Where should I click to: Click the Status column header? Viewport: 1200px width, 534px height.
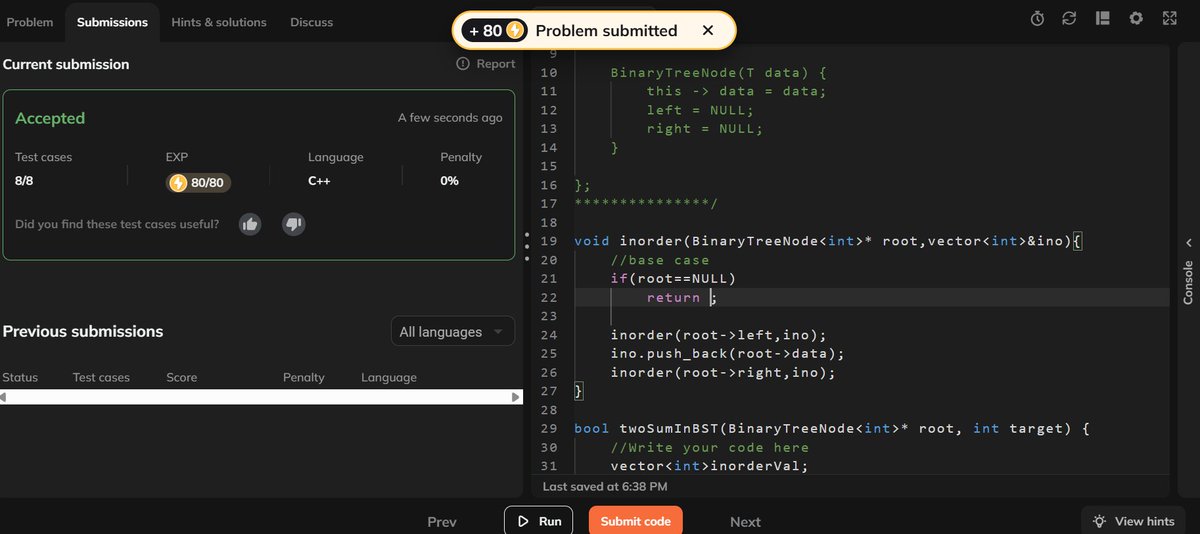point(20,377)
